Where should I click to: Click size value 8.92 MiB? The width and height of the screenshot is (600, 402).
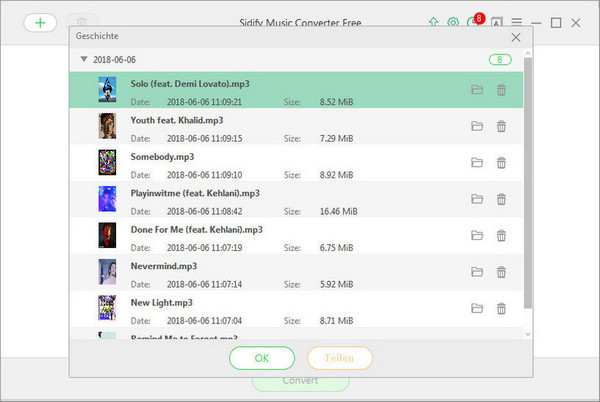336,175
